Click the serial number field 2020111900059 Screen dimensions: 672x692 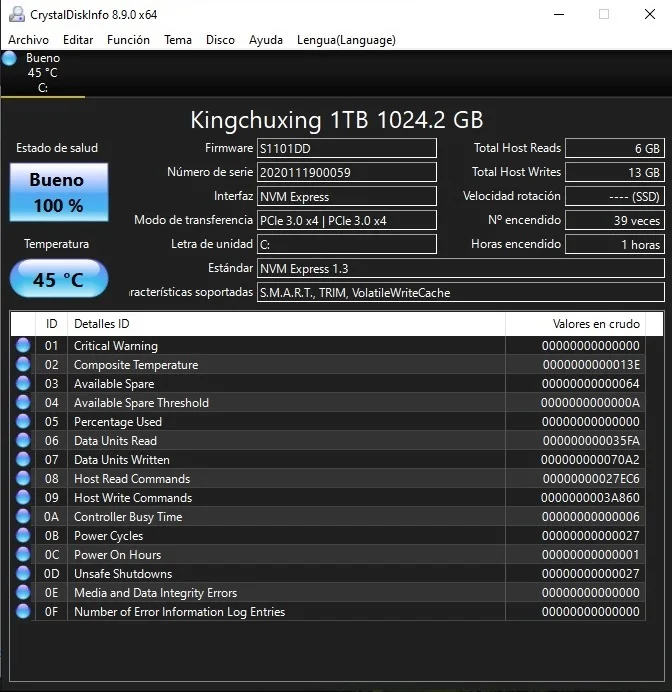pyautogui.click(x=347, y=172)
